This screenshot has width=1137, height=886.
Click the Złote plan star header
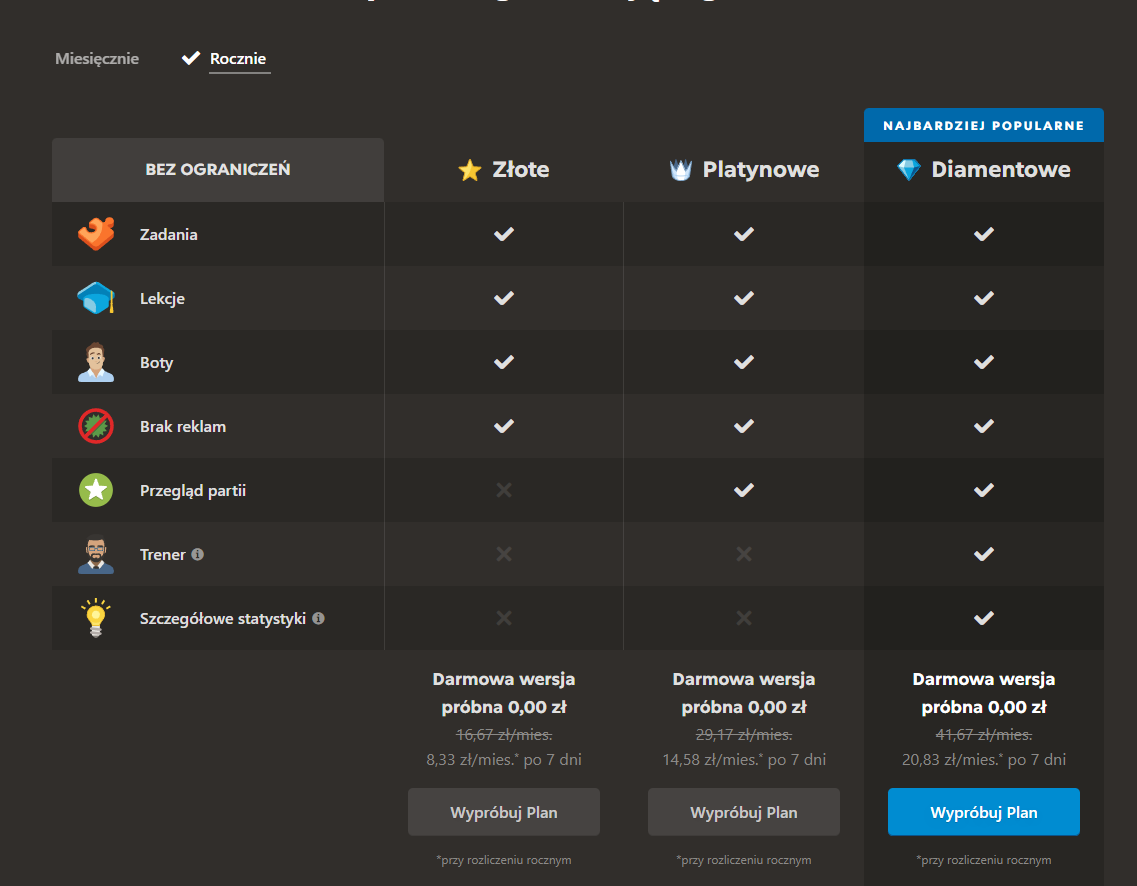click(x=504, y=170)
